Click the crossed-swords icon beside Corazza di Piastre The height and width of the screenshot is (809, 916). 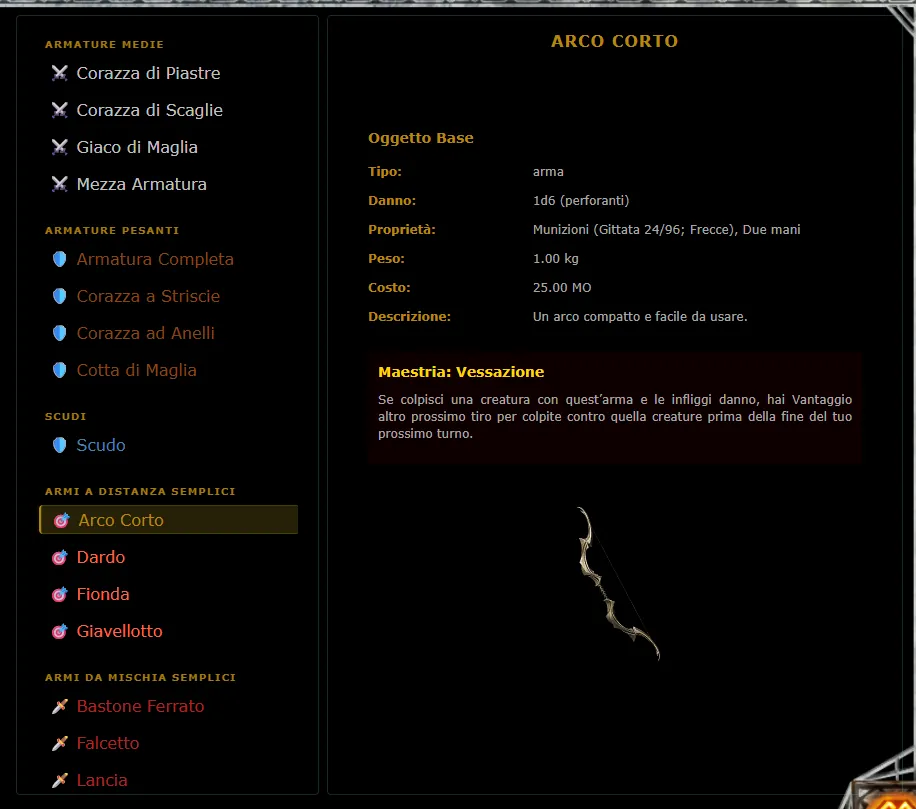point(60,73)
